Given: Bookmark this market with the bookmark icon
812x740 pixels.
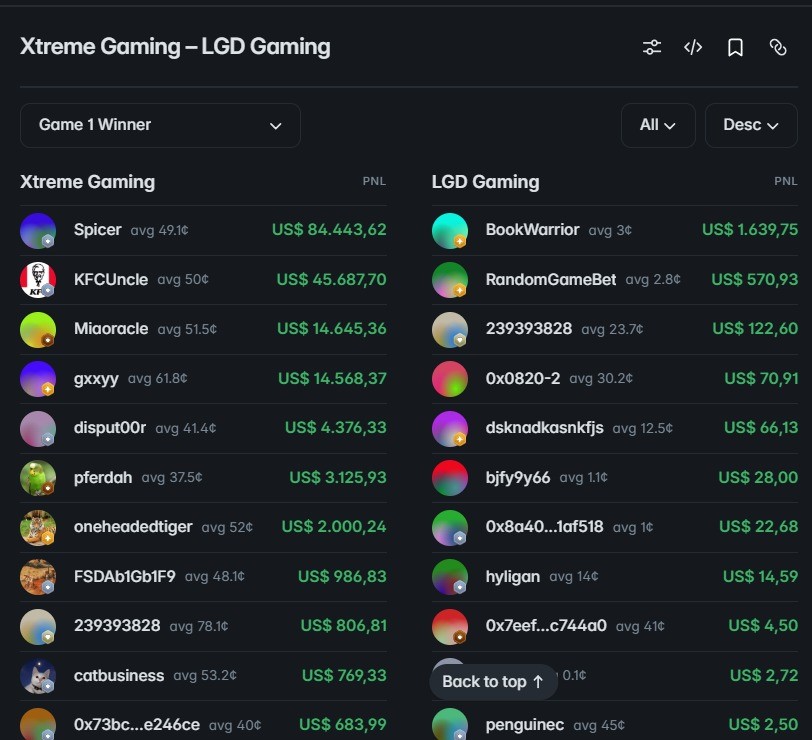Looking at the screenshot, I should pyautogui.click(x=735, y=47).
